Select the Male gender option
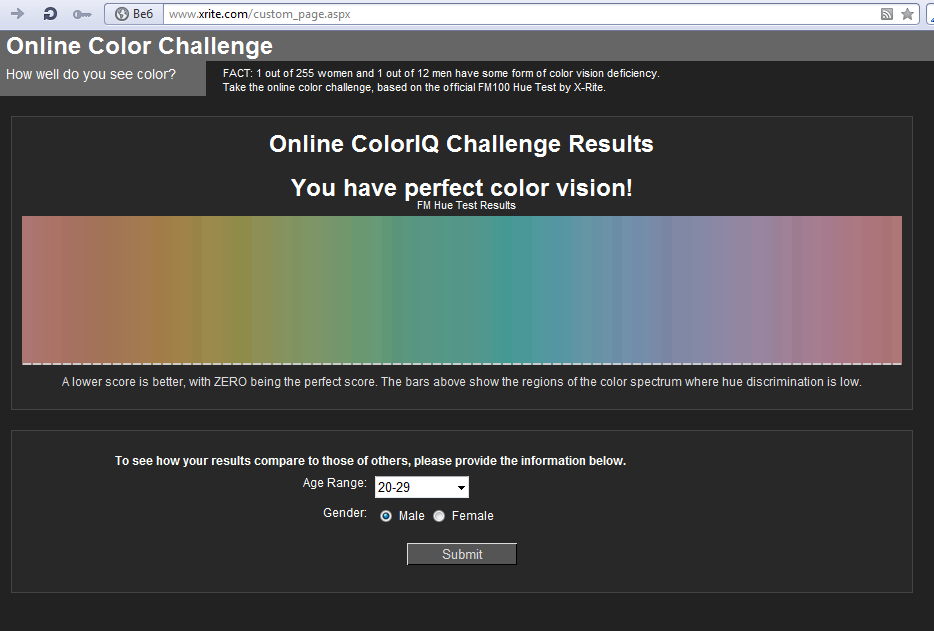Viewport: 934px width, 631px height. coord(386,516)
